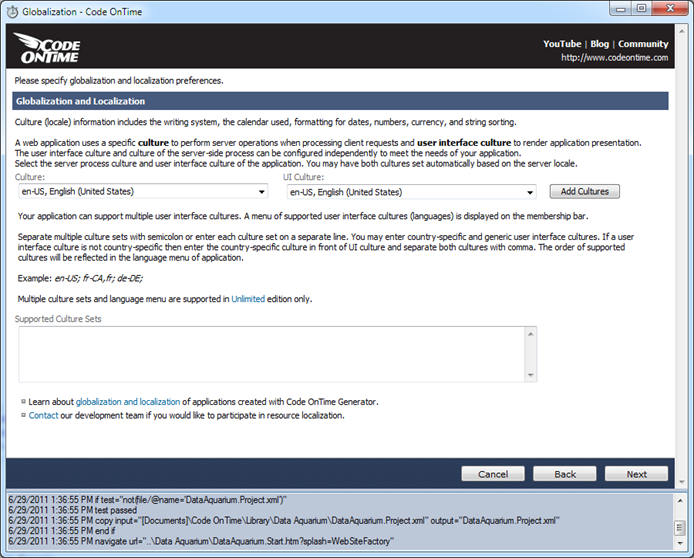The height and width of the screenshot is (558, 694).
Task: Click the 'Culture:' label above first dropdown
Action: tap(30, 177)
